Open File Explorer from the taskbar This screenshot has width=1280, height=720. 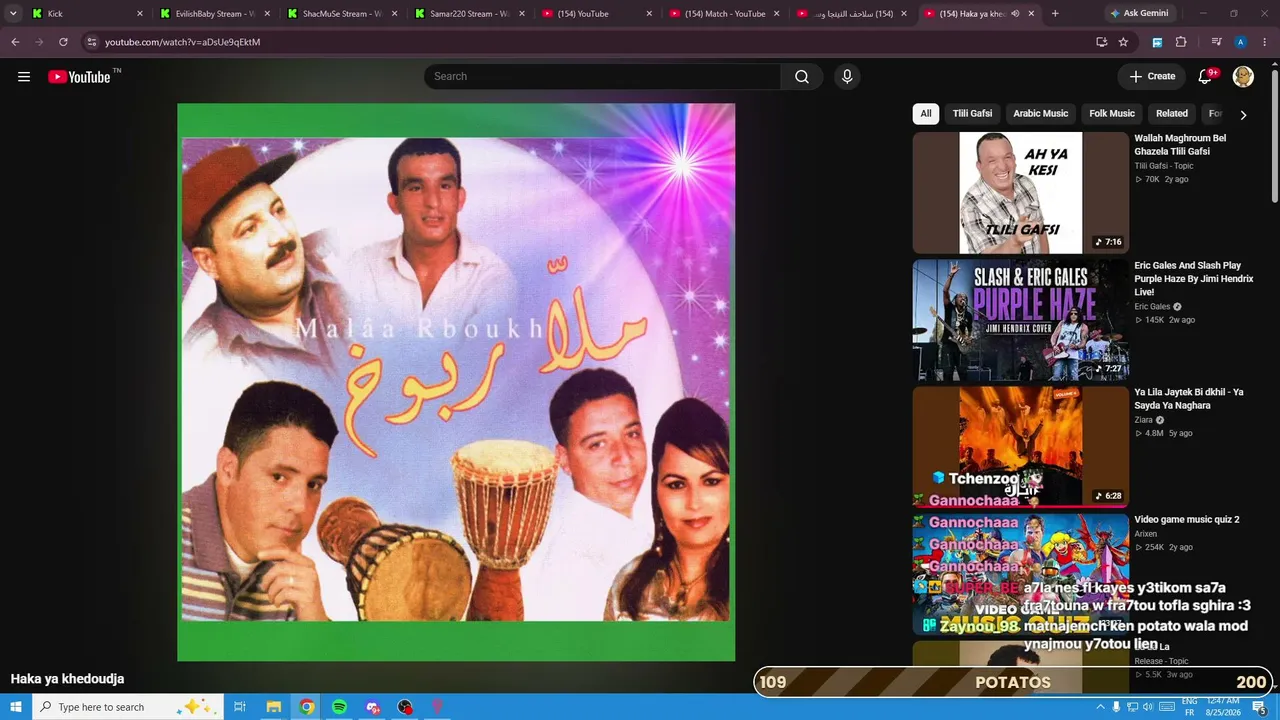click(x=274, y=707)
